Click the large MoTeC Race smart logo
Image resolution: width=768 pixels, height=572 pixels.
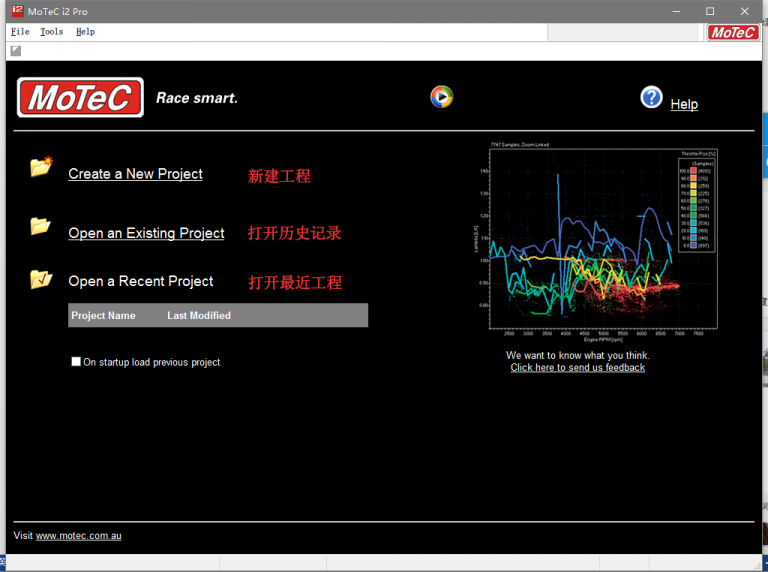pos(80,97)
